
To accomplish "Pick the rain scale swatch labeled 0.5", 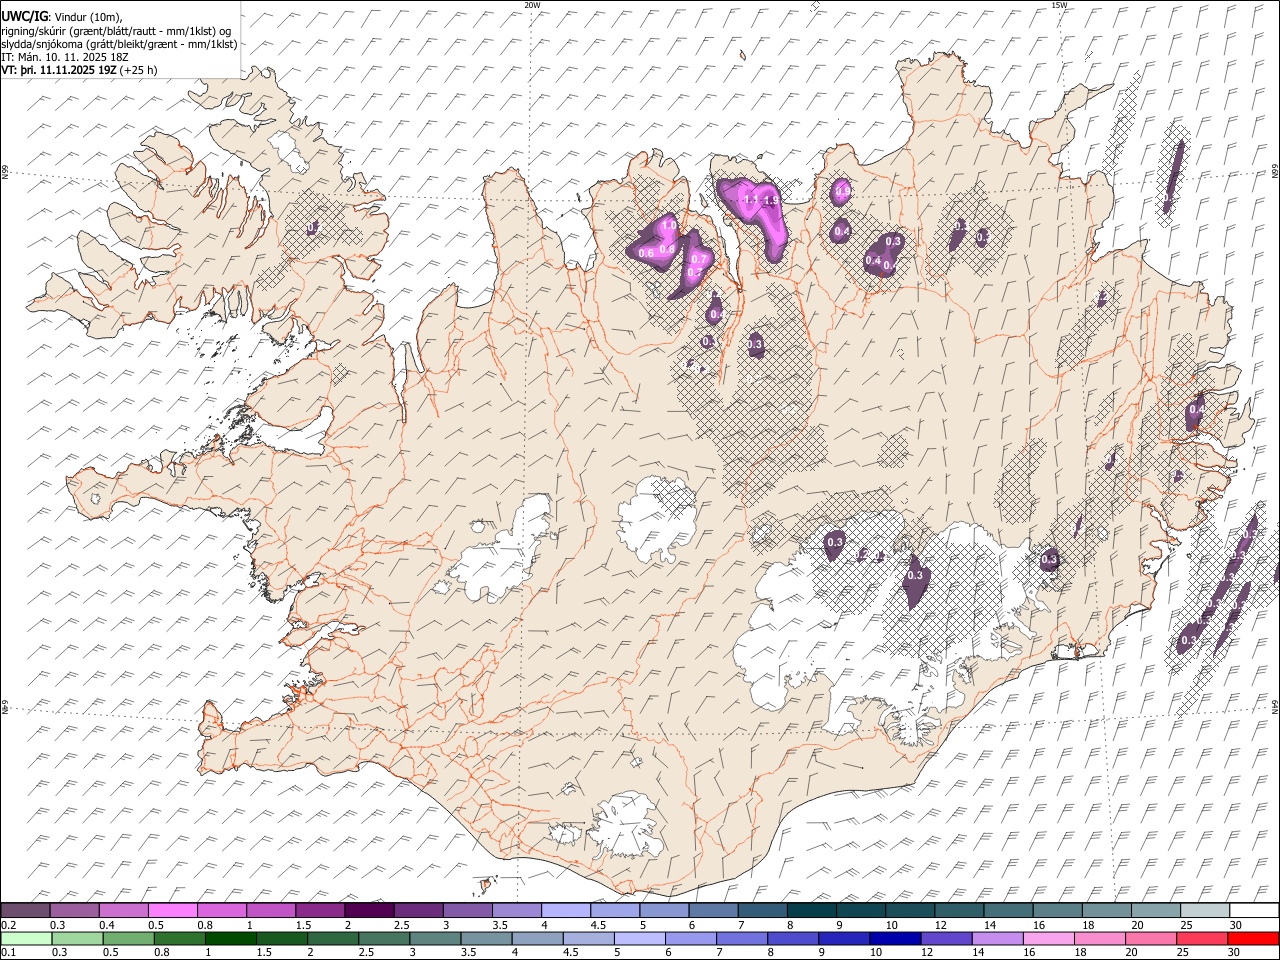I will point(128,938).
